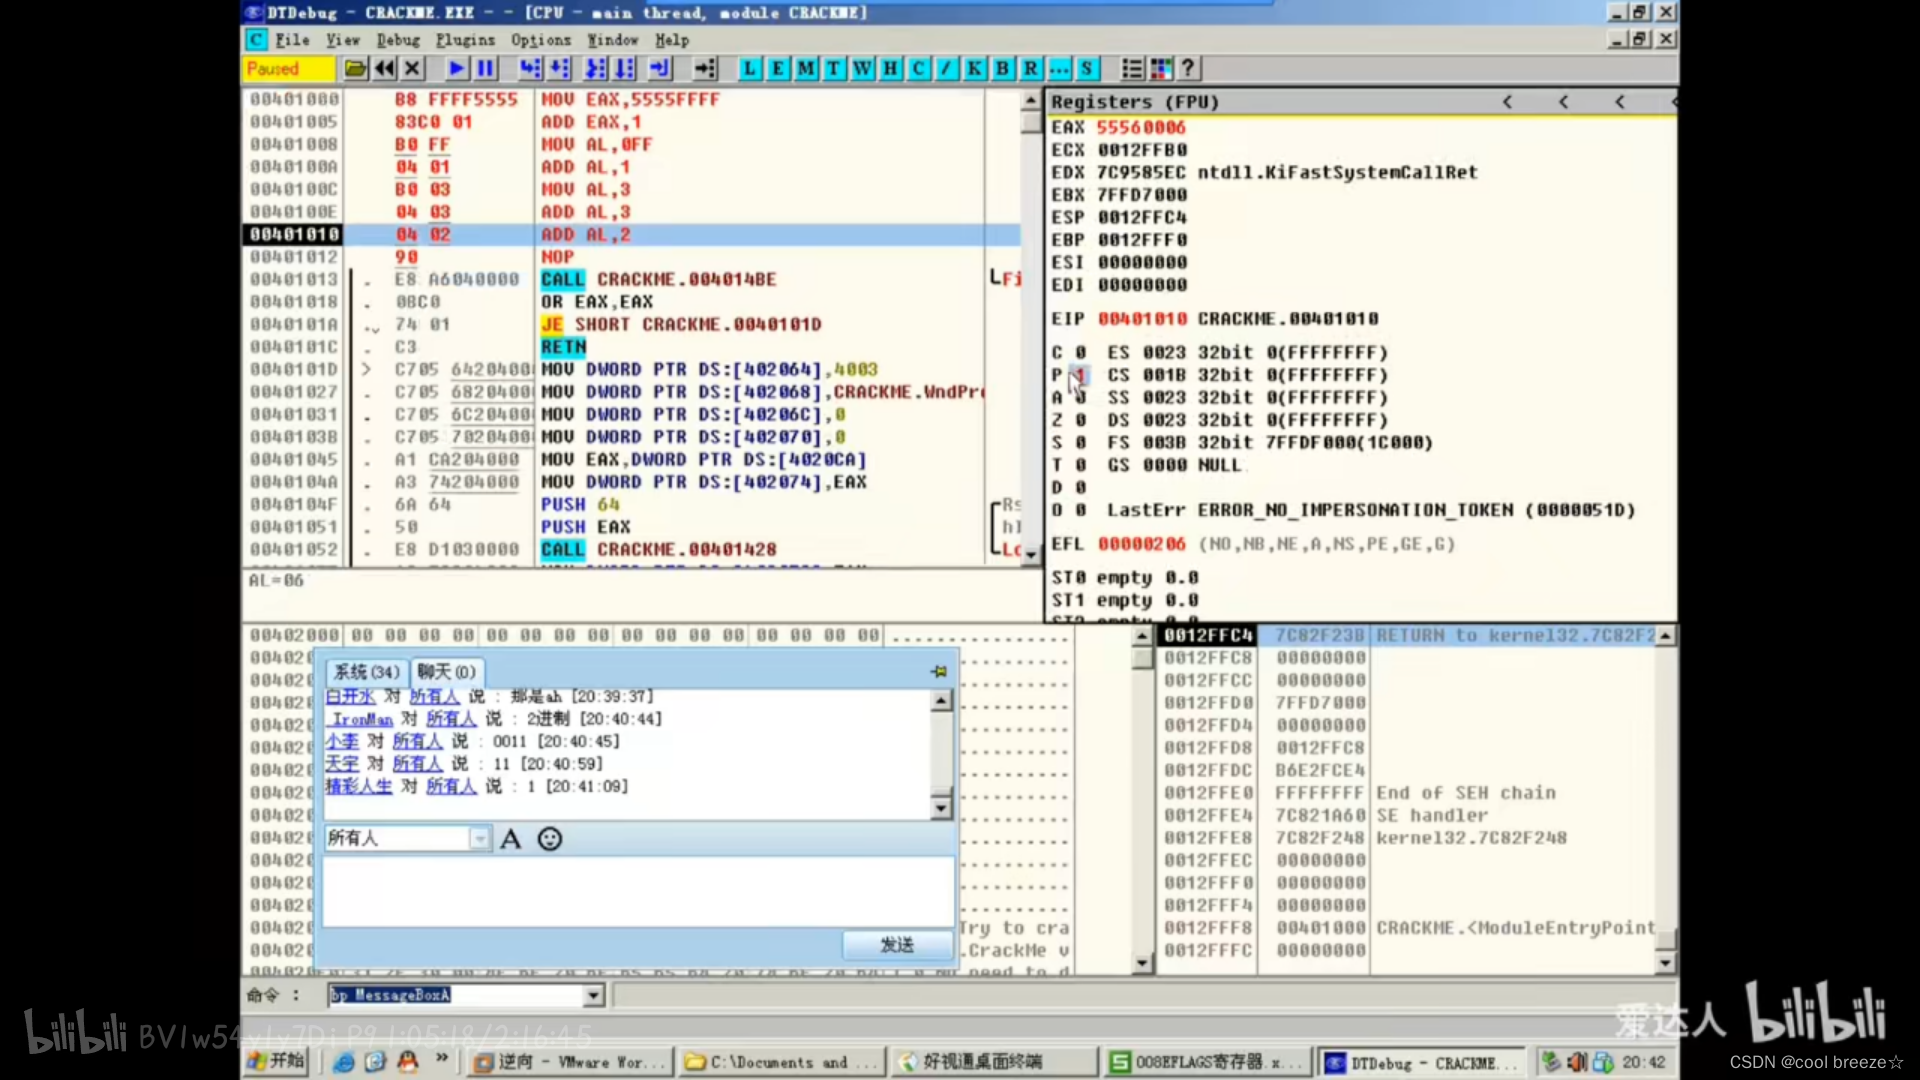Show the CPU window with the C button

point(918,68)
